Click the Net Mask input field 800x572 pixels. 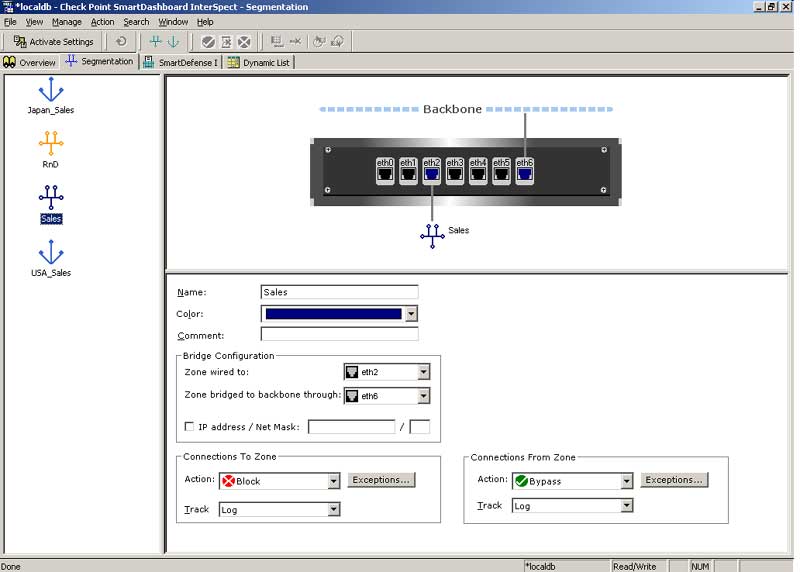pyautogui.click(x=420, y=427)
